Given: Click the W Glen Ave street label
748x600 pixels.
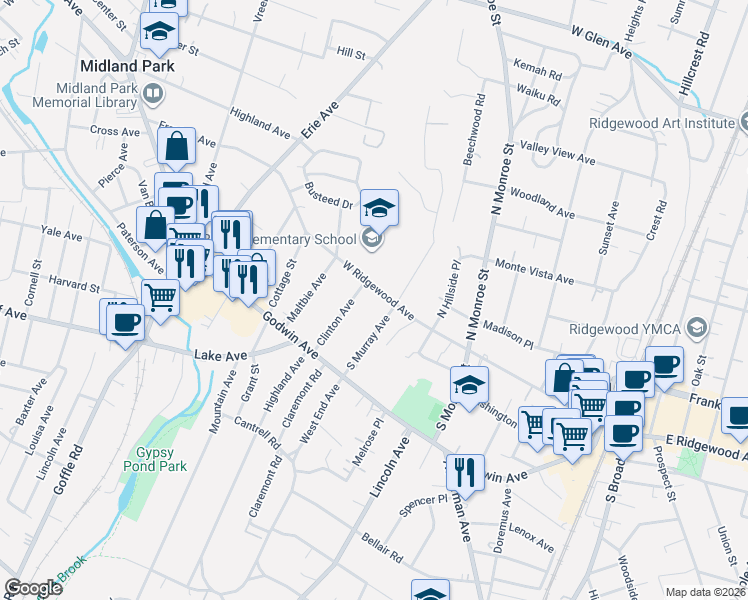Looking at the screenshot, I should [602, 42].
